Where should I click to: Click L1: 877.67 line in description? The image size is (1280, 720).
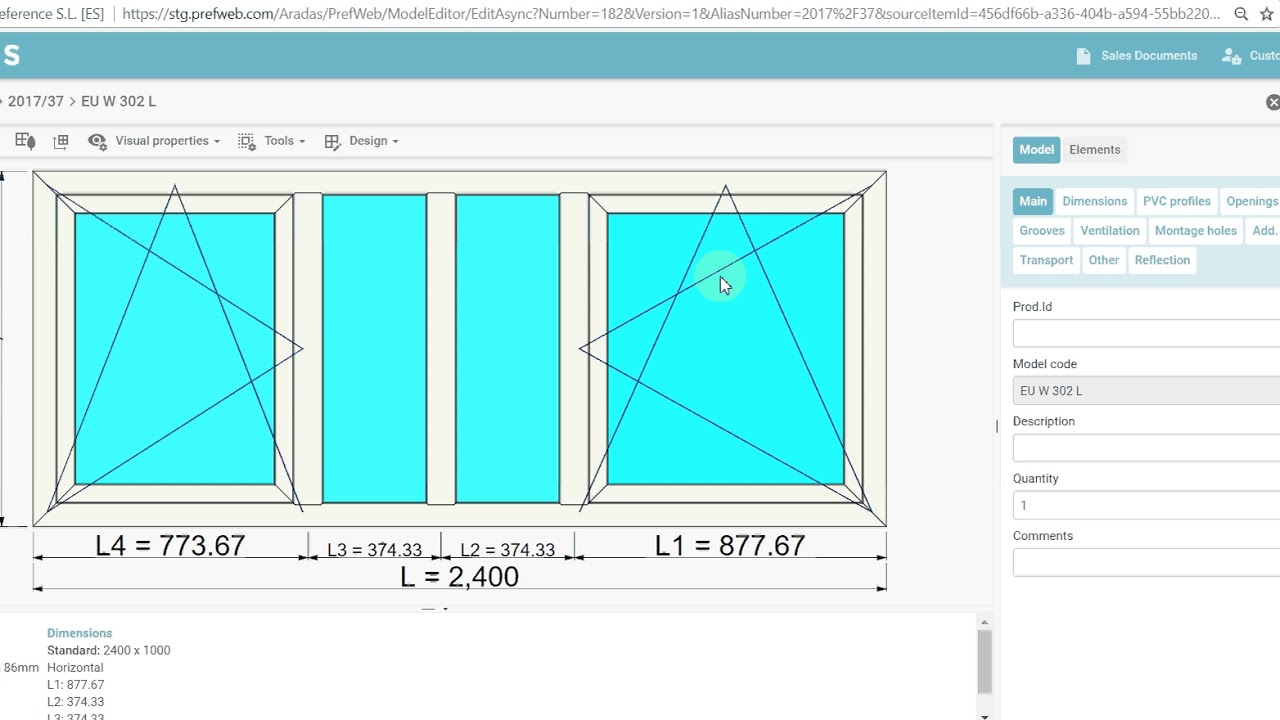pyautogui.click(x=75, y=685)
